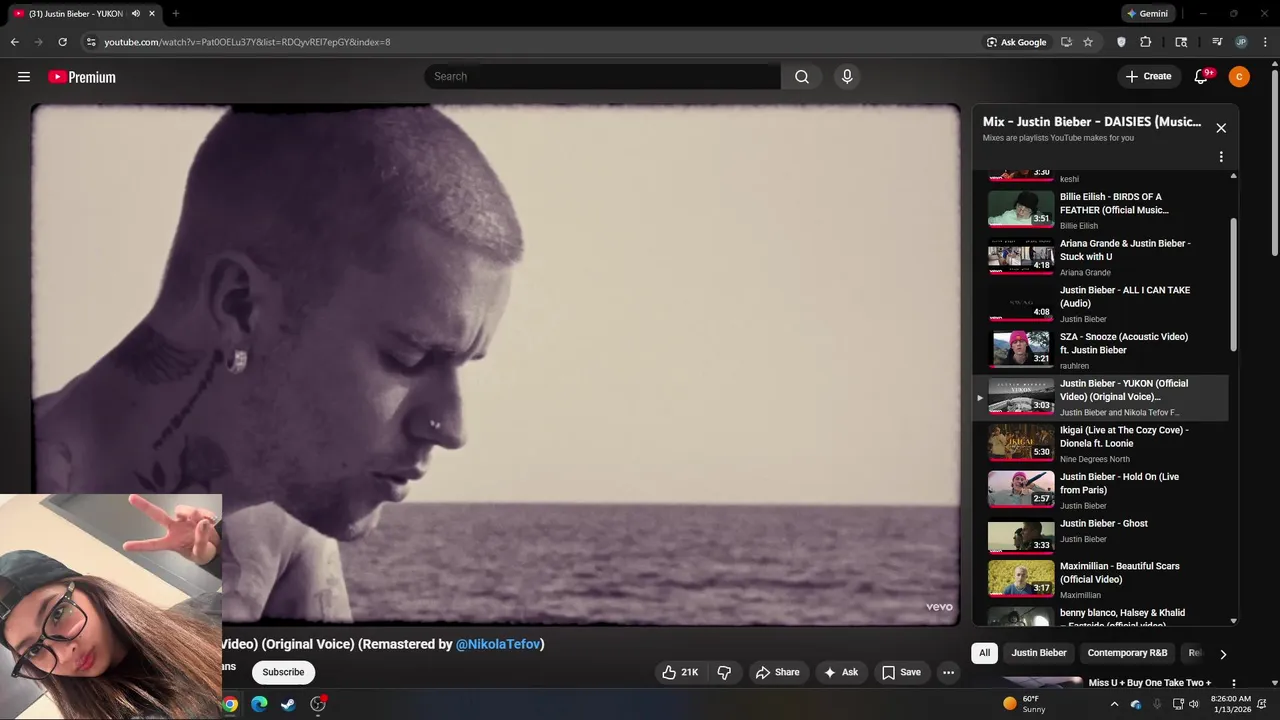Play Ikigai Live at The Cozy Cove
The height and width of the screenshot is (720, 1280).
tap(1100, 444)
